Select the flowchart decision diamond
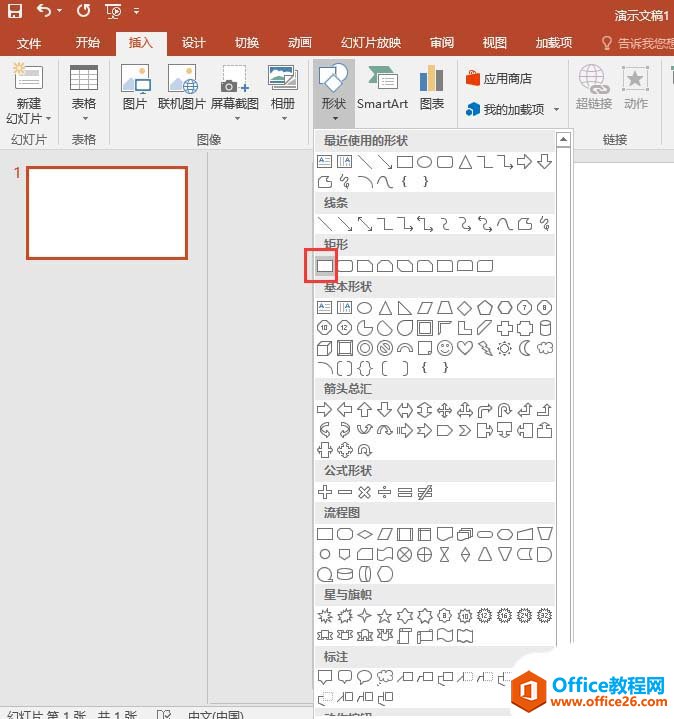 pos(365,534)
